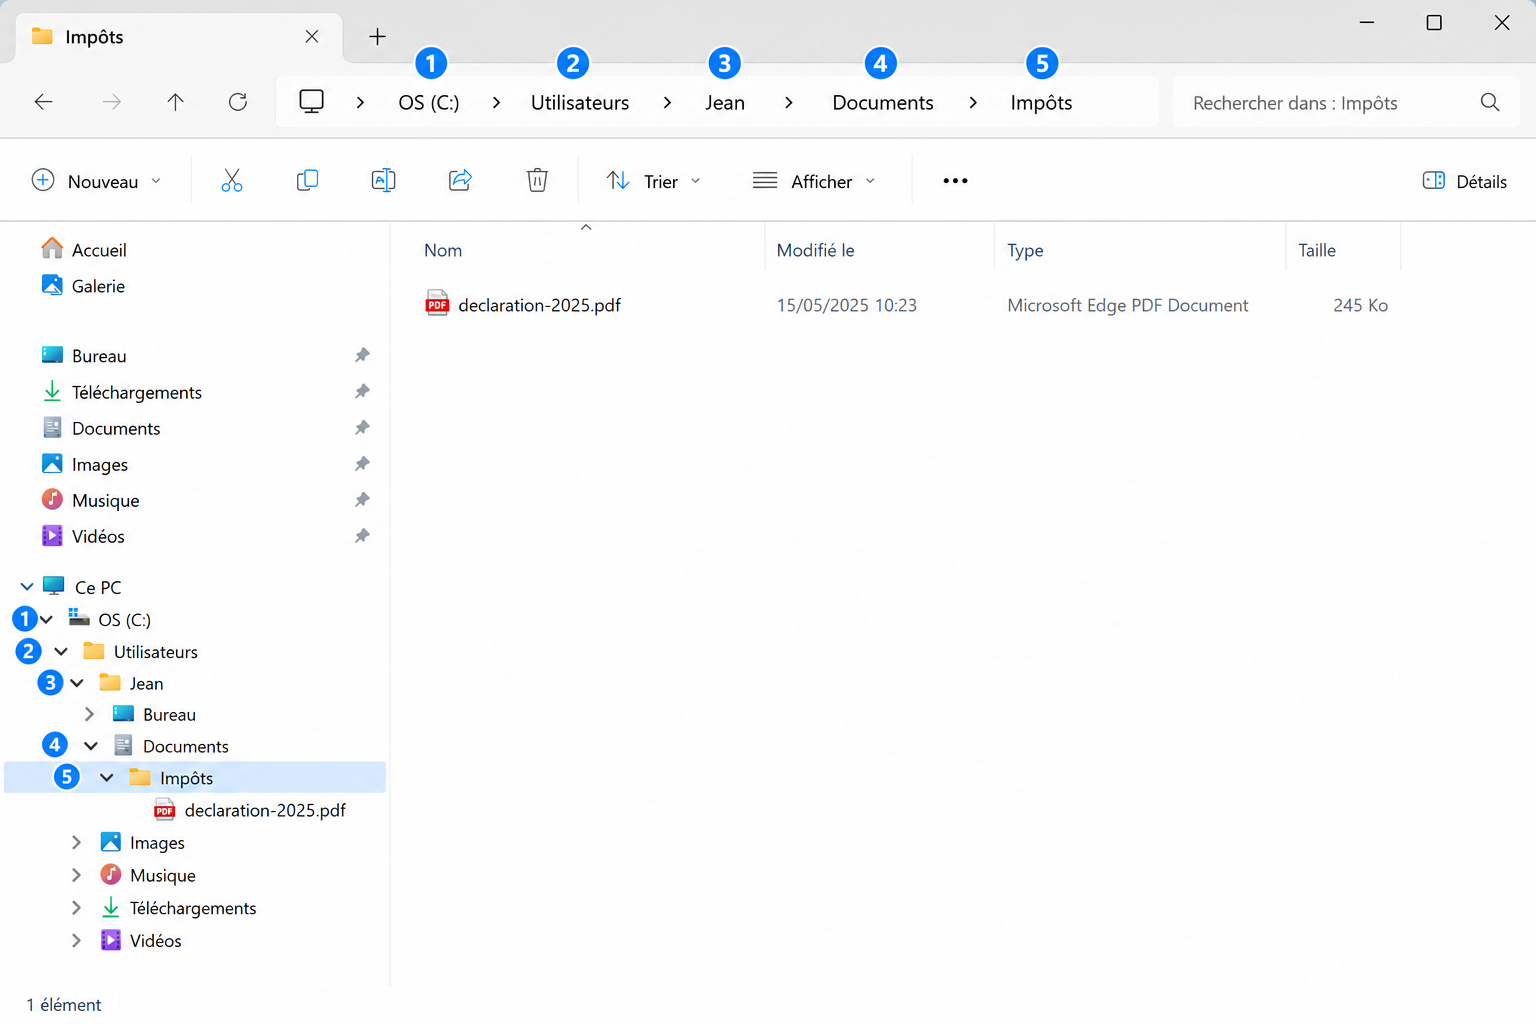Go back with the left arrow
Screen dimensions: 1536x1024
point(43,102)
